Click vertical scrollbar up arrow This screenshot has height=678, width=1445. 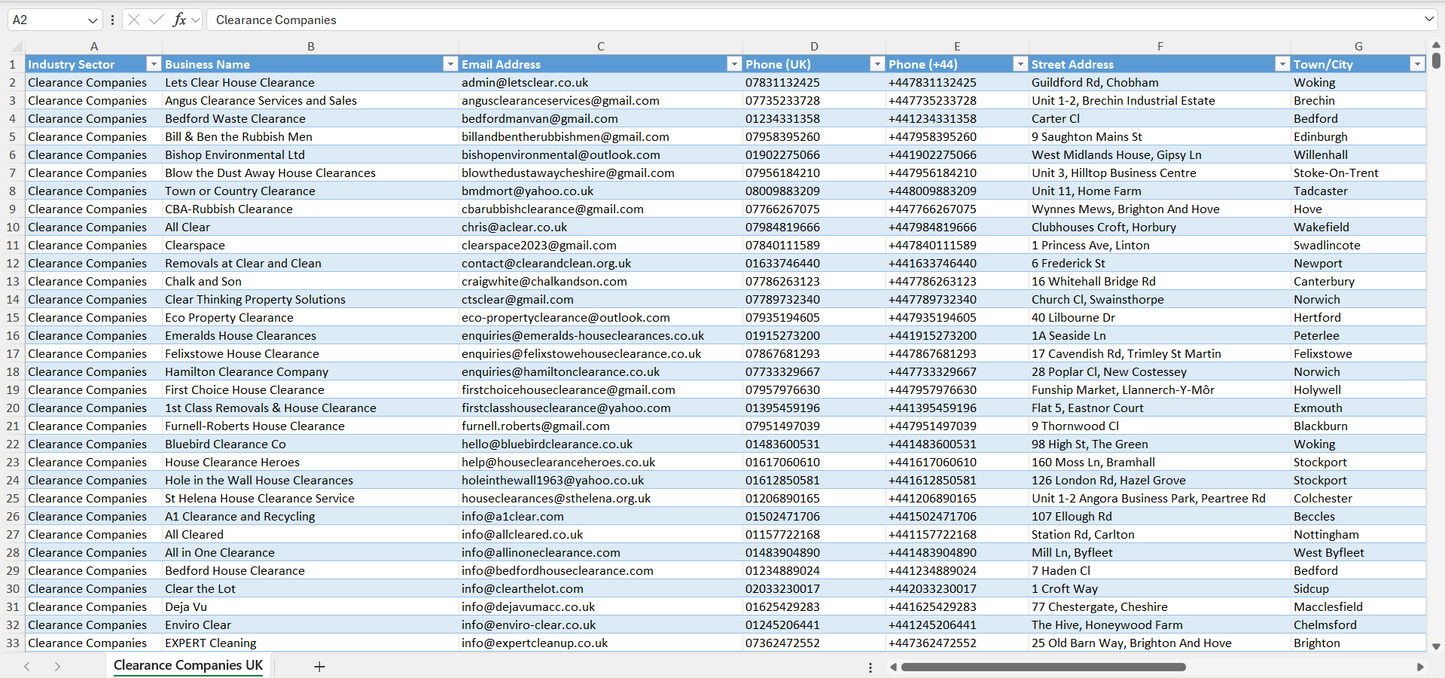[1437, 46]
